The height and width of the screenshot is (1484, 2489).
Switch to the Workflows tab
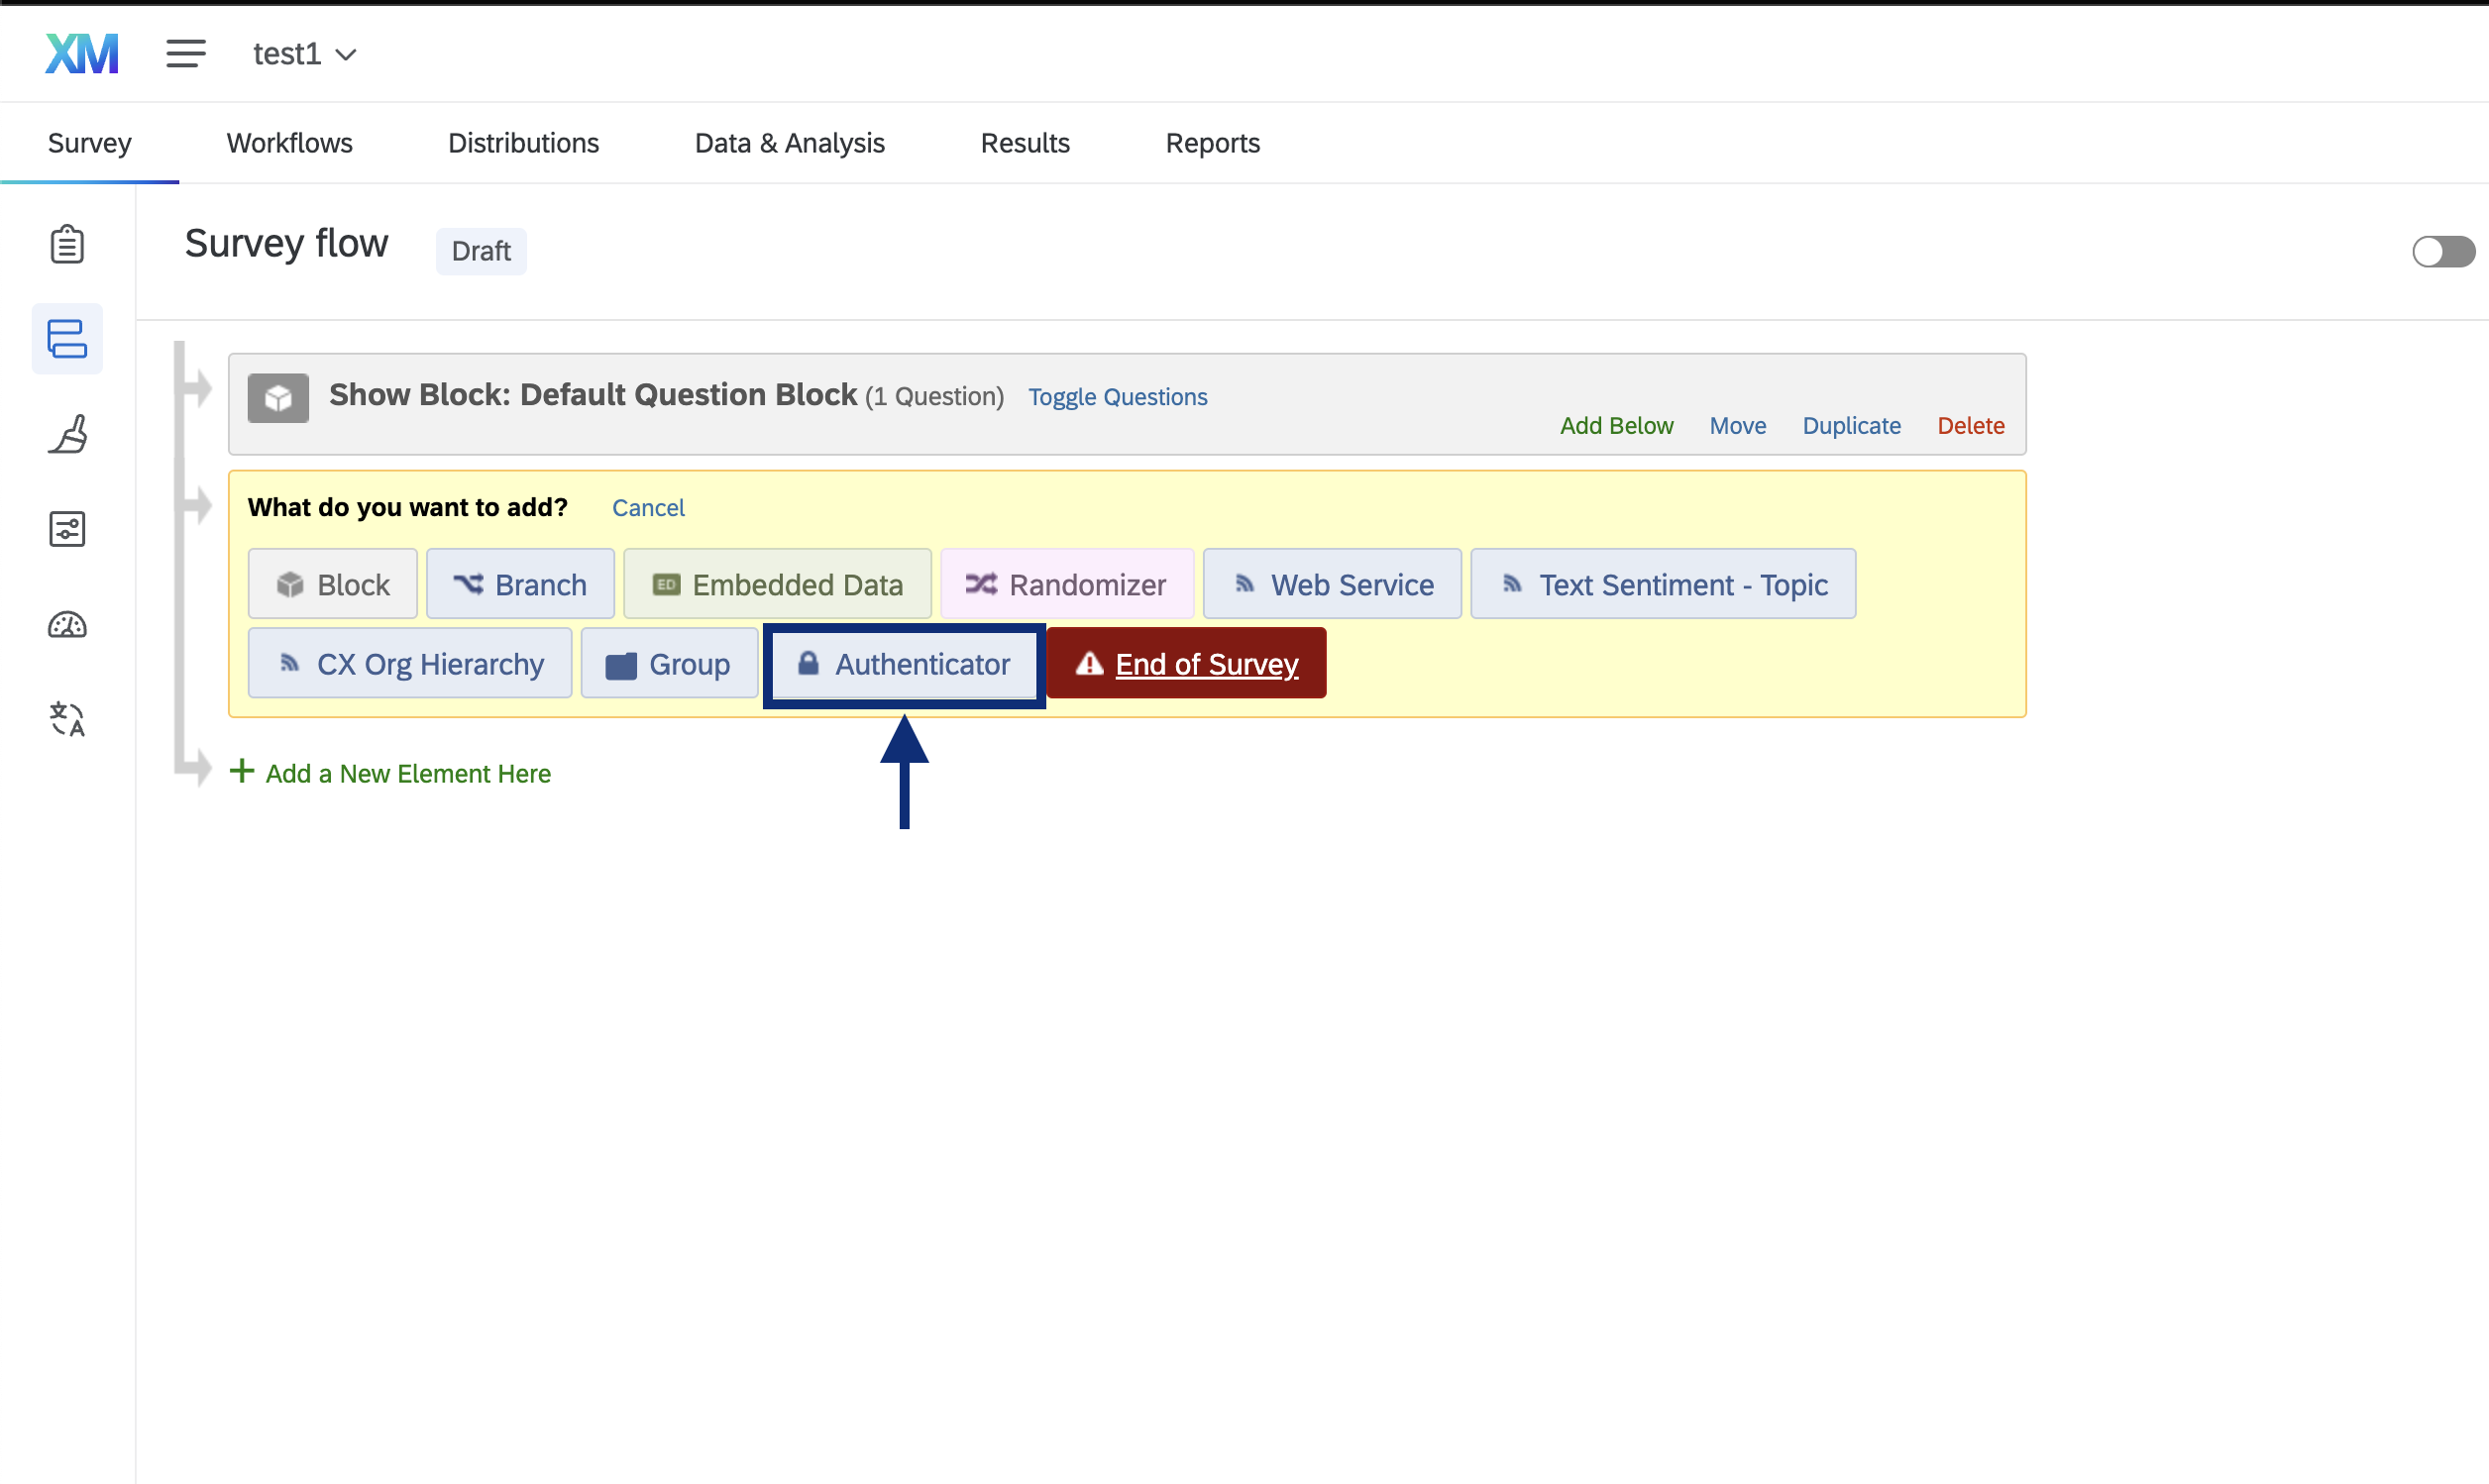(289, 143)
